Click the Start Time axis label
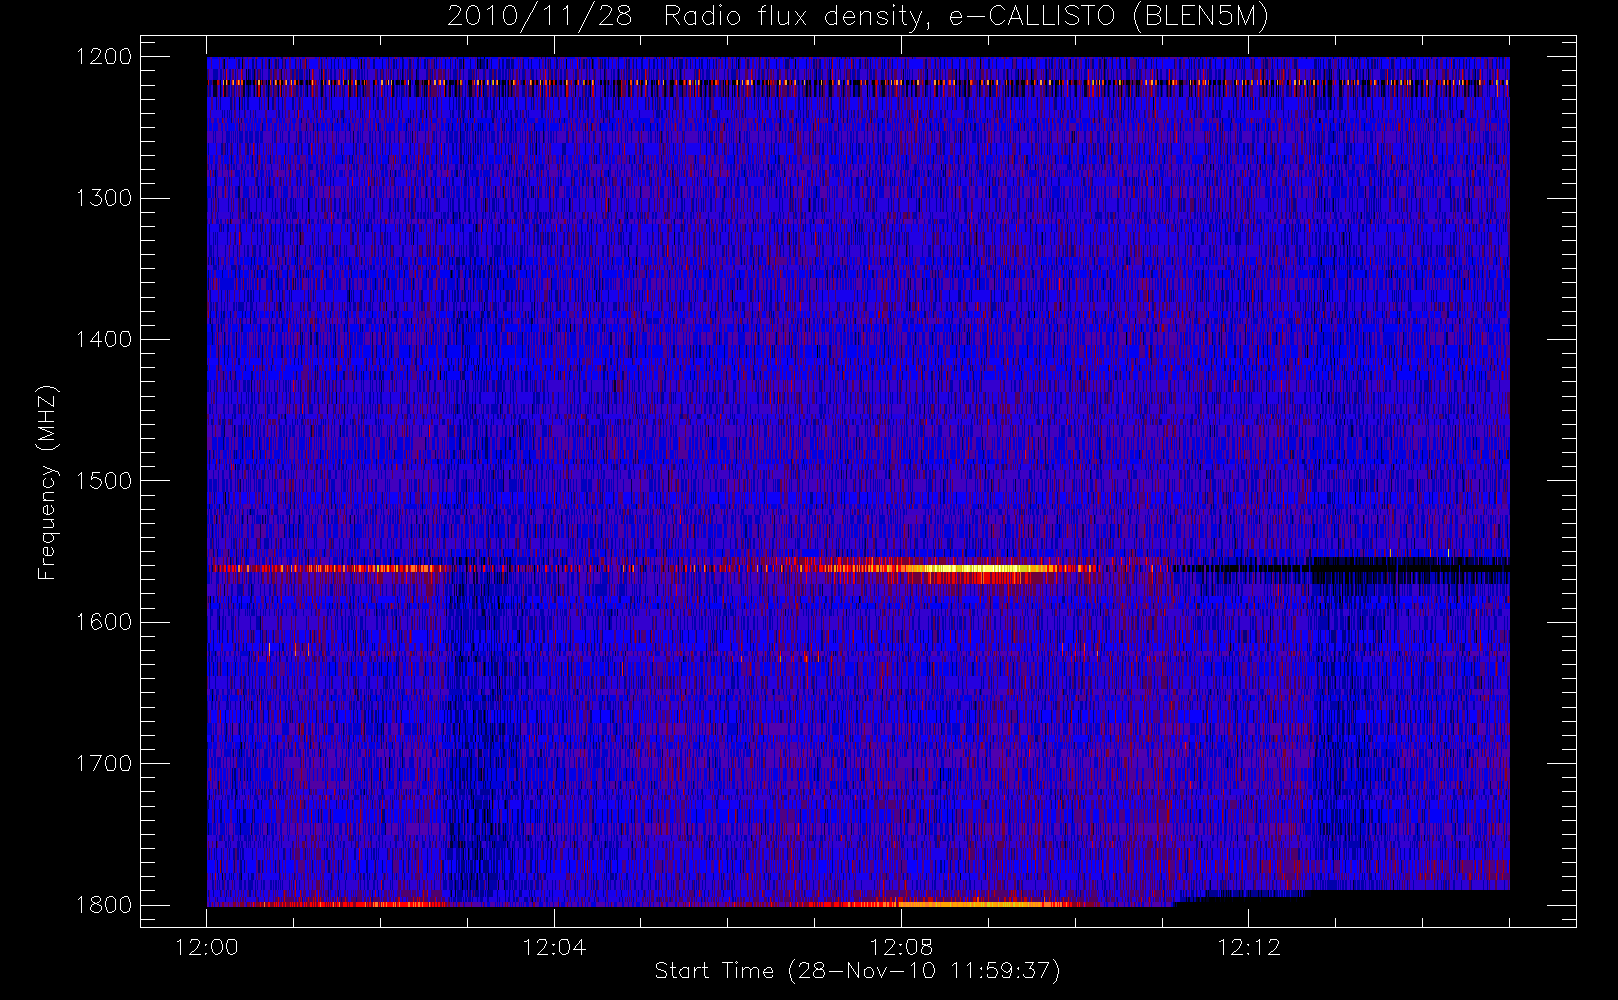This screenshot has width=1618, height=1000. coord(857,971)
